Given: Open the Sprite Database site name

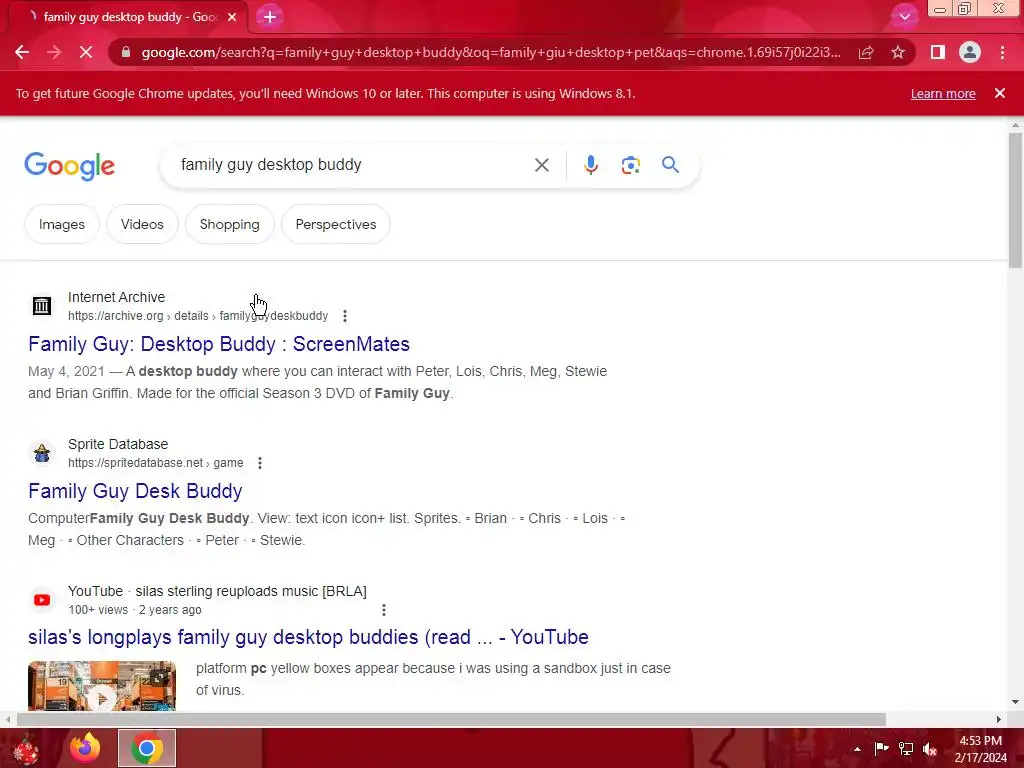Looking at the screenshot, I should [118, 444].
